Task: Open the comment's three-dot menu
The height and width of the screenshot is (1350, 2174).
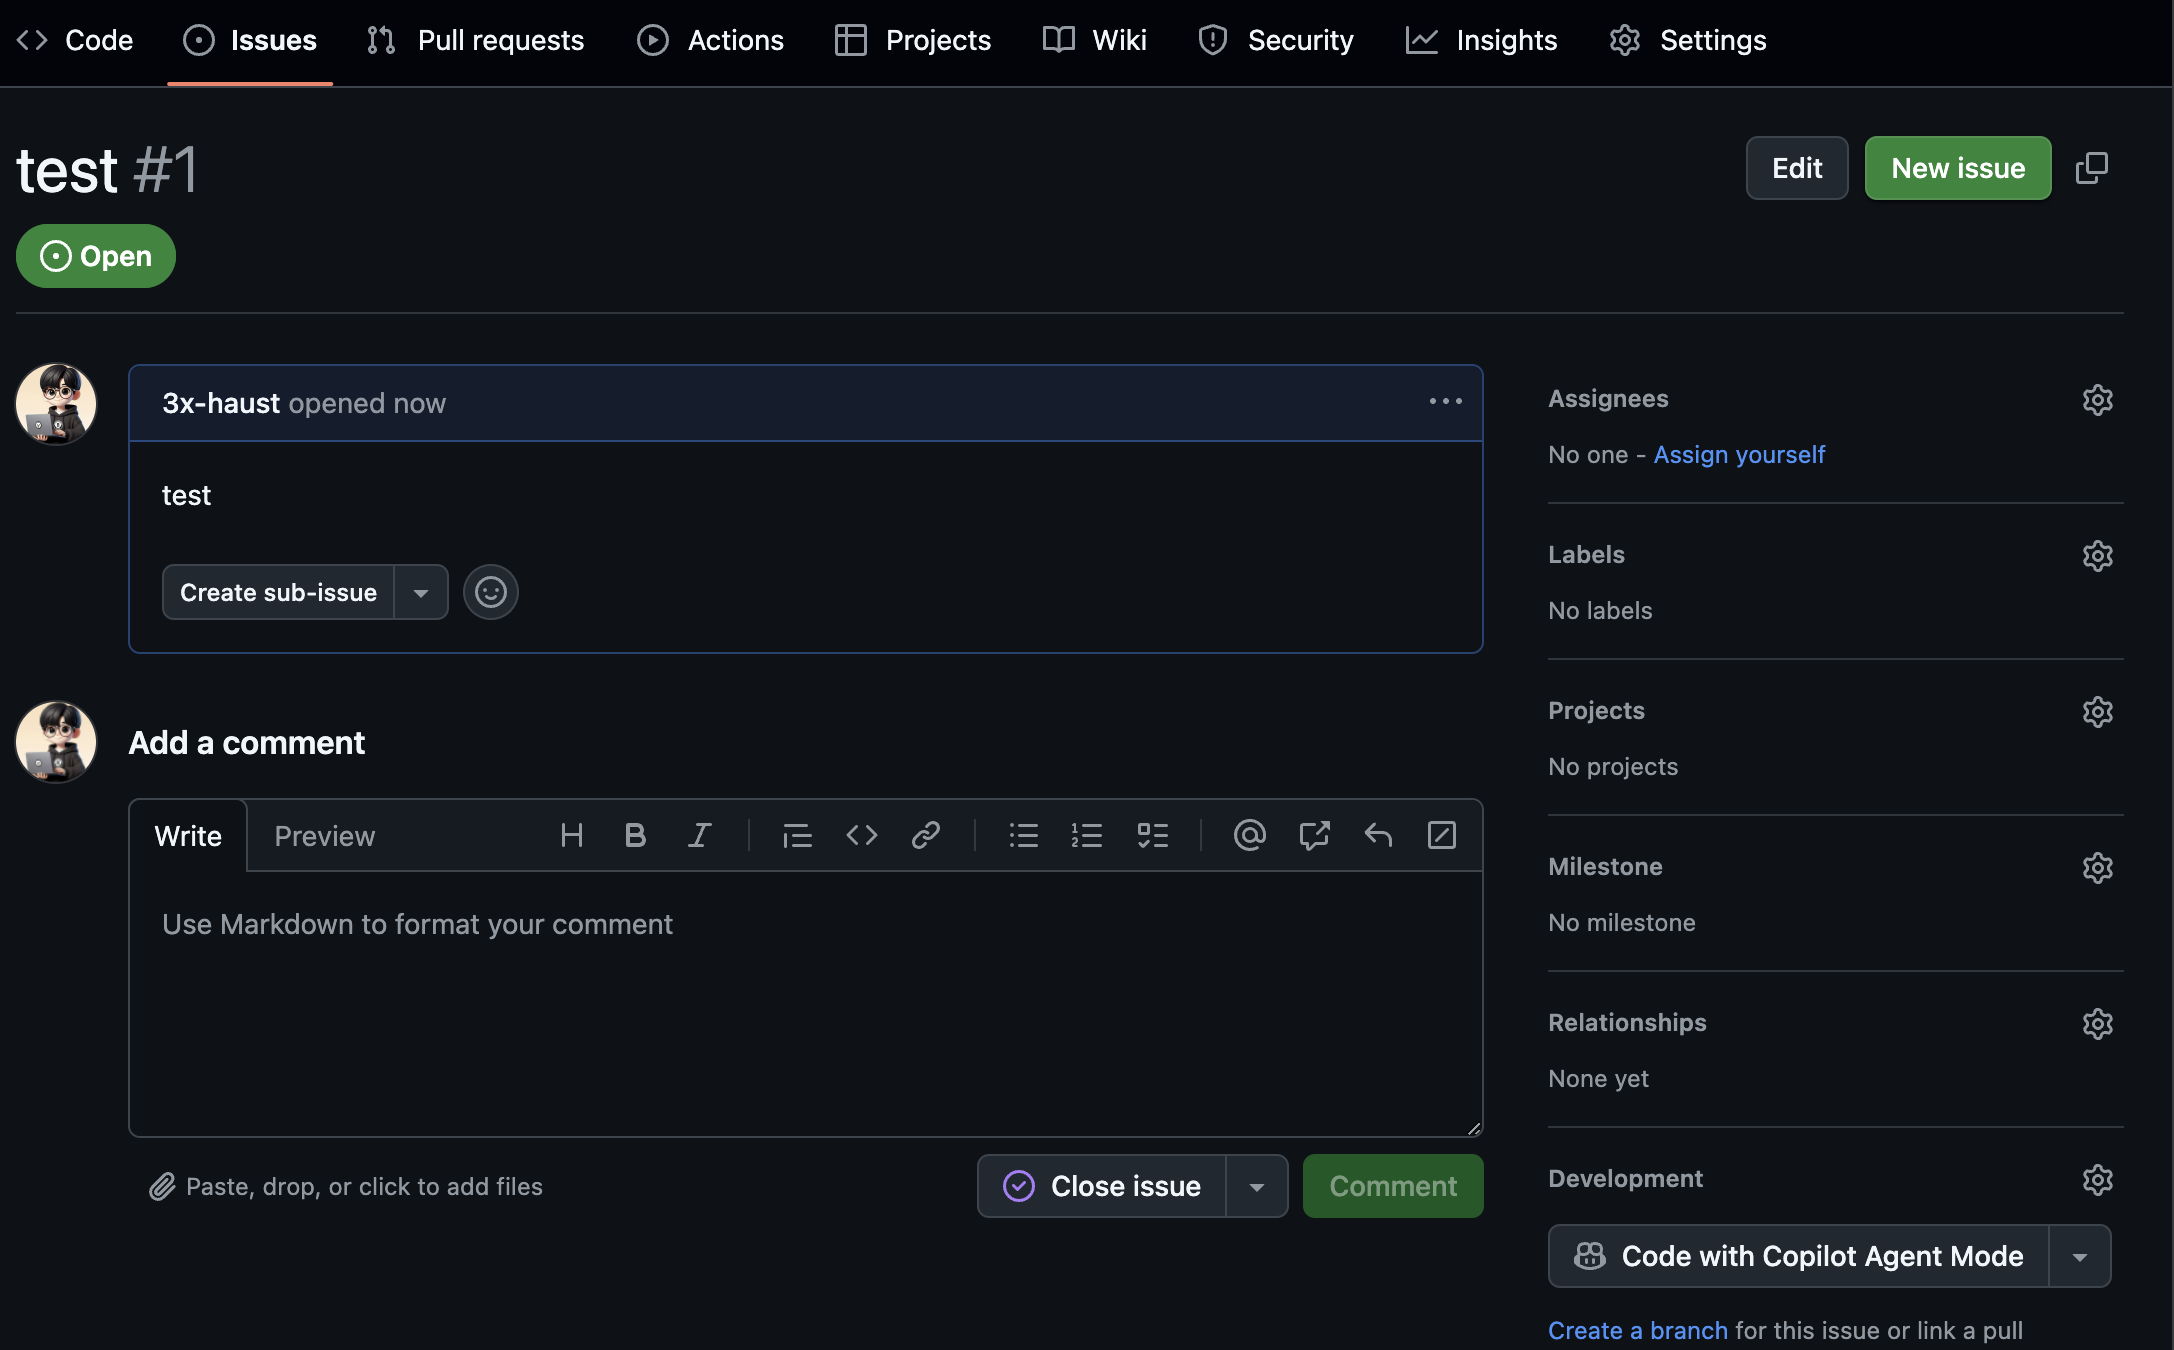Action: [x=1445, y=402]
